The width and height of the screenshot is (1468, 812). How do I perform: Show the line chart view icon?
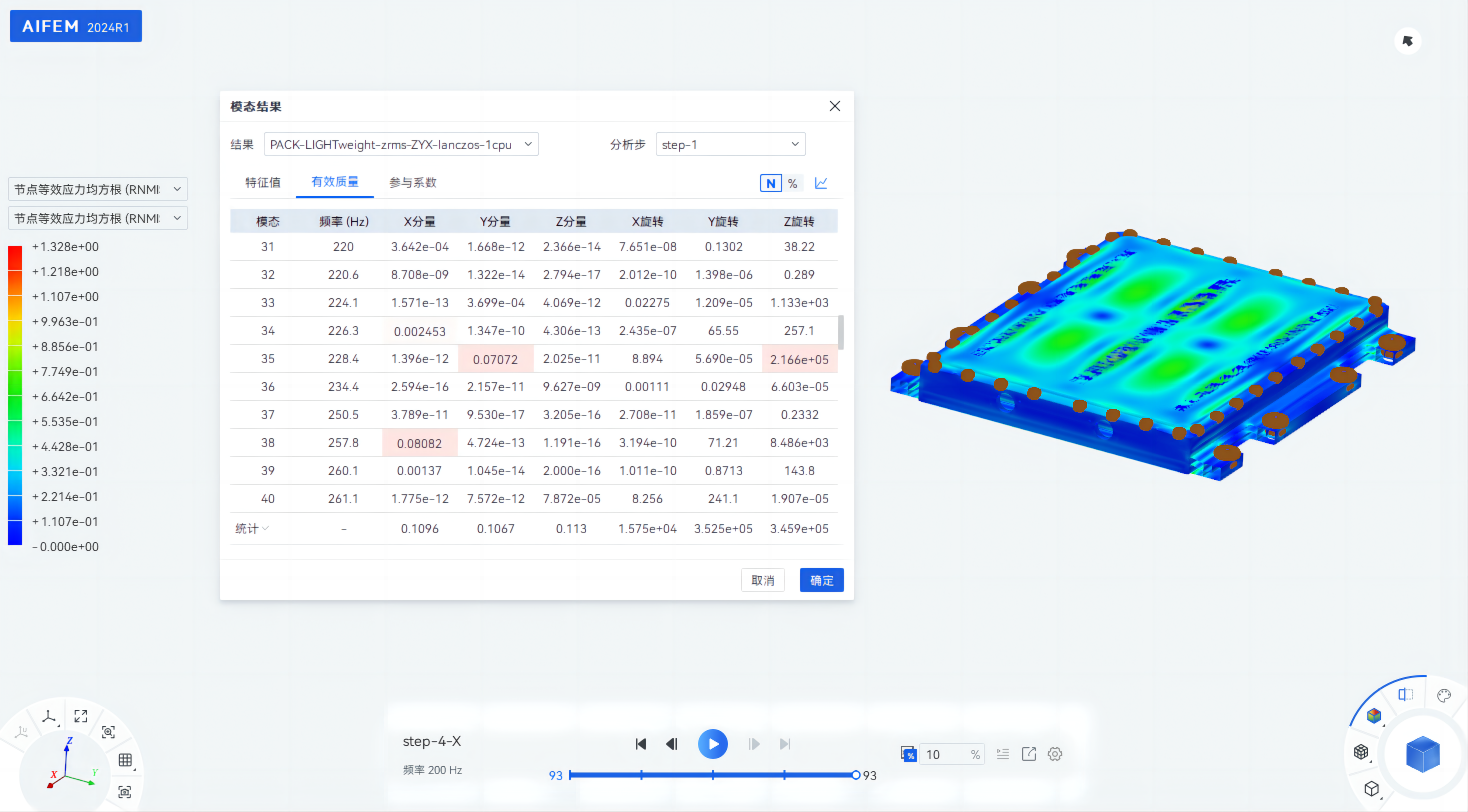[x=821, y=183]
